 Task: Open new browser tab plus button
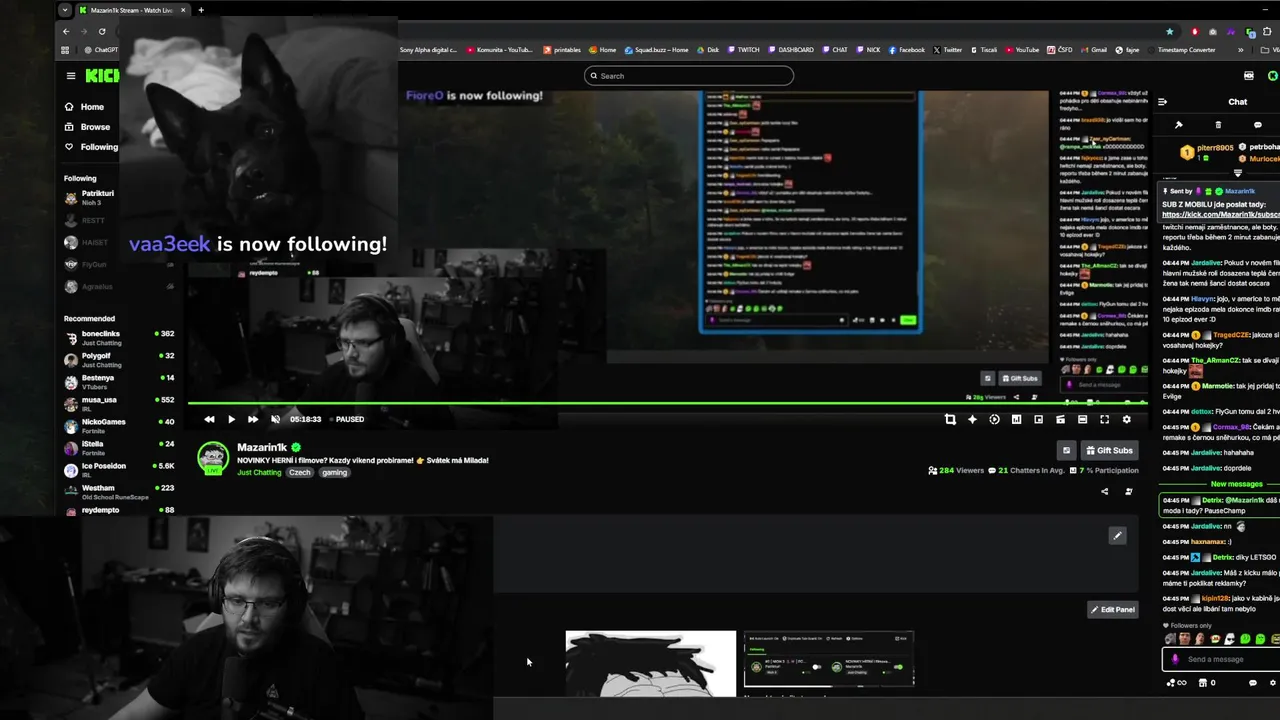[200, 10]
